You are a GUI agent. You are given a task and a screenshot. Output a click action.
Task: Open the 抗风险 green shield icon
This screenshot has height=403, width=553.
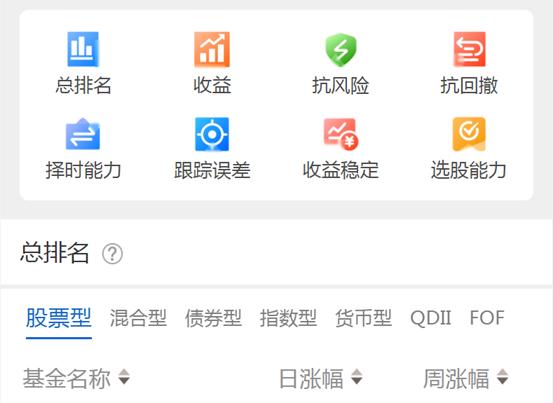(340, 49)
